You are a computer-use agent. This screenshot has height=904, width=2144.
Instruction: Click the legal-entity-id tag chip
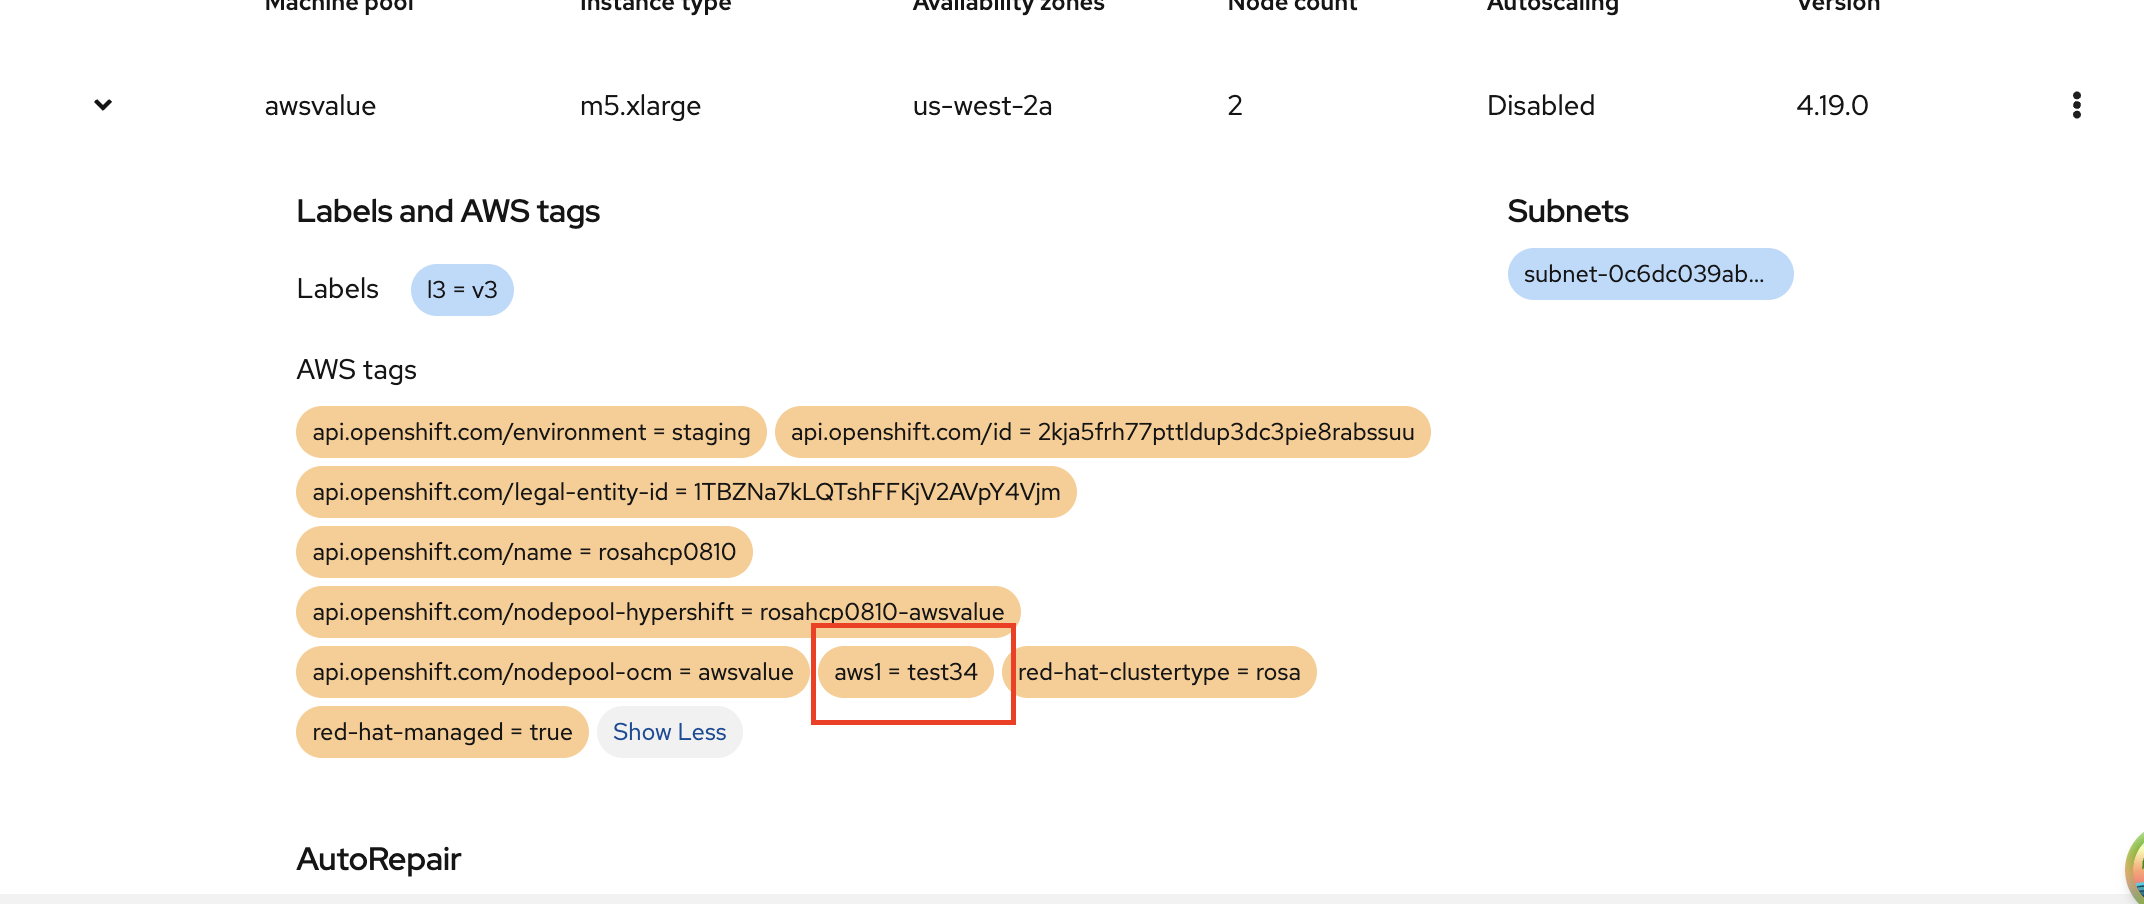click(x=686, y=492)
